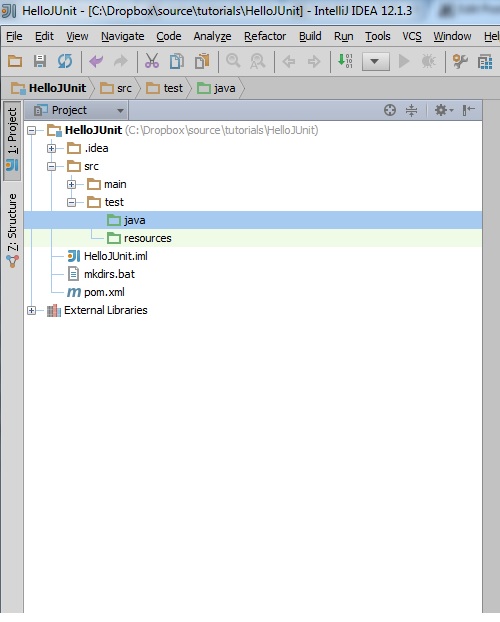The height and width of the screenshot is (622, 500).
Task: Expand the External Libraries node
Action: click(31, 310)
